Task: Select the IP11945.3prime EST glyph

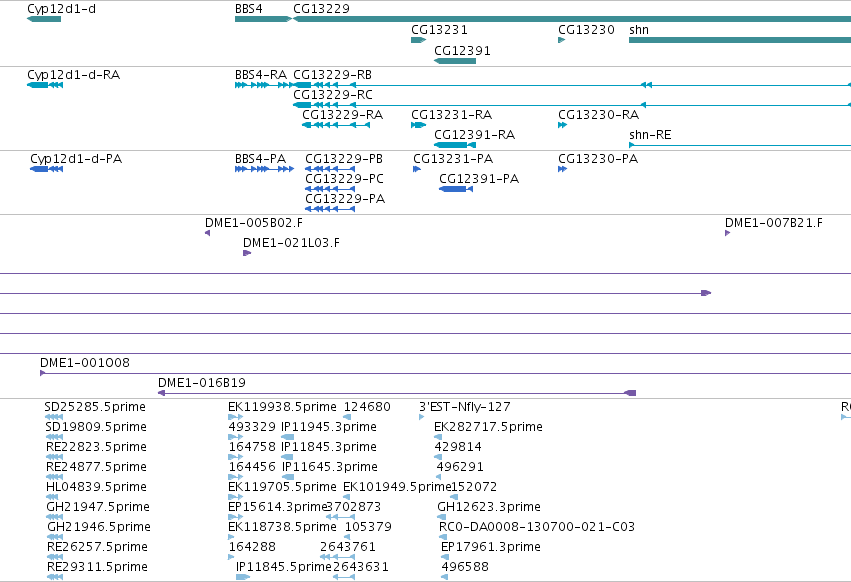Action: [x=288, y=437]
